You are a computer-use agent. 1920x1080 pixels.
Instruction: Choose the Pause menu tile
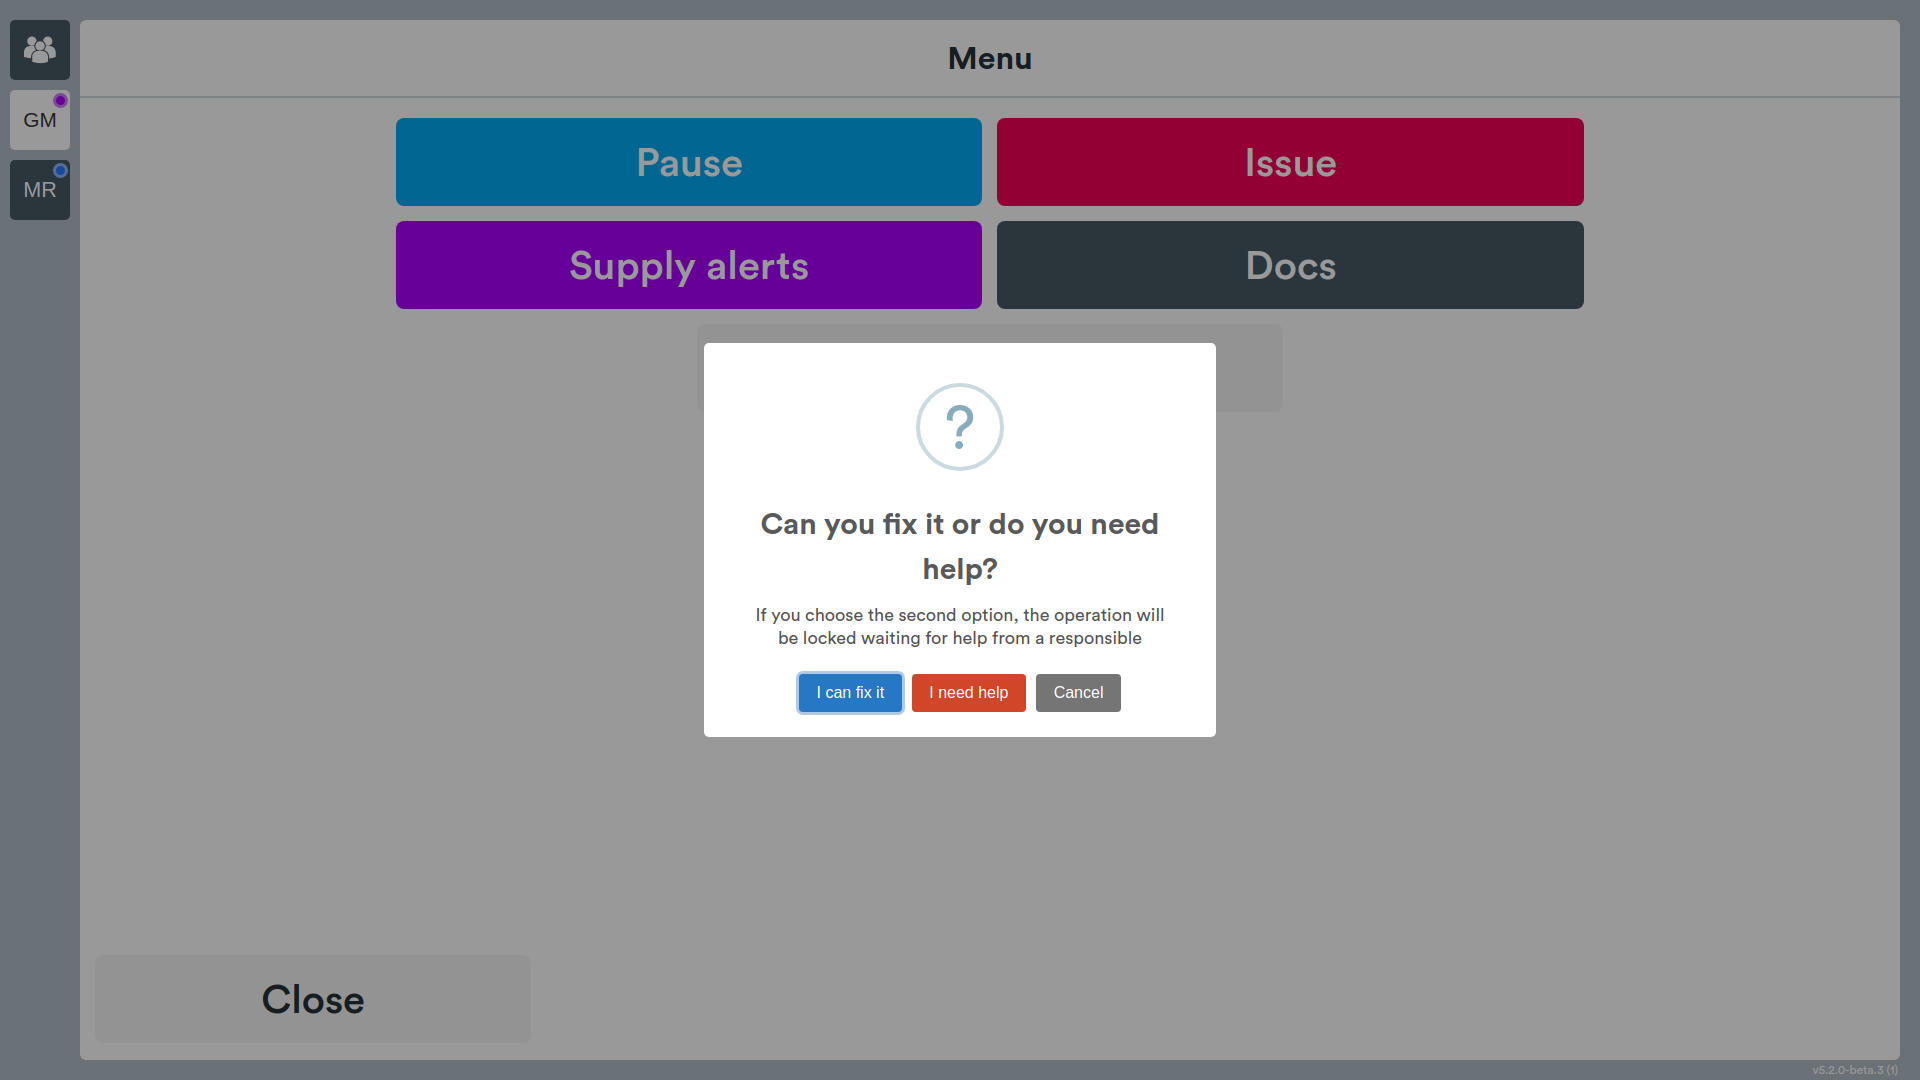[689, 162]
